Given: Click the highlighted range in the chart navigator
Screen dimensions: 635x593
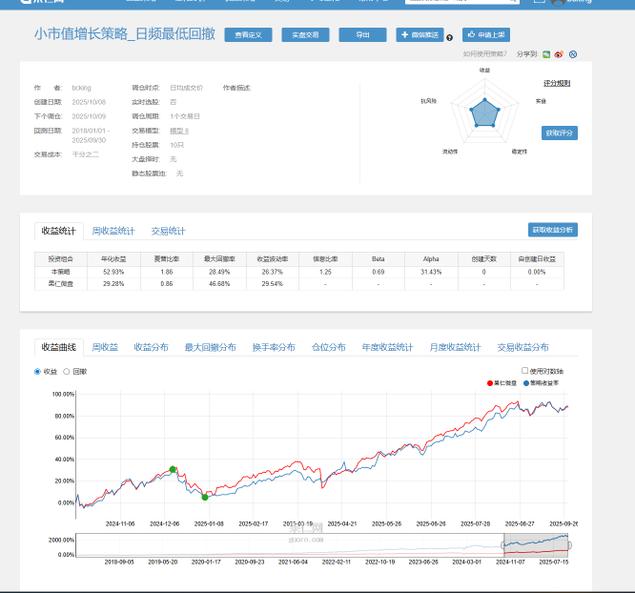Looking at the screenshot, I should coord(535,545).
